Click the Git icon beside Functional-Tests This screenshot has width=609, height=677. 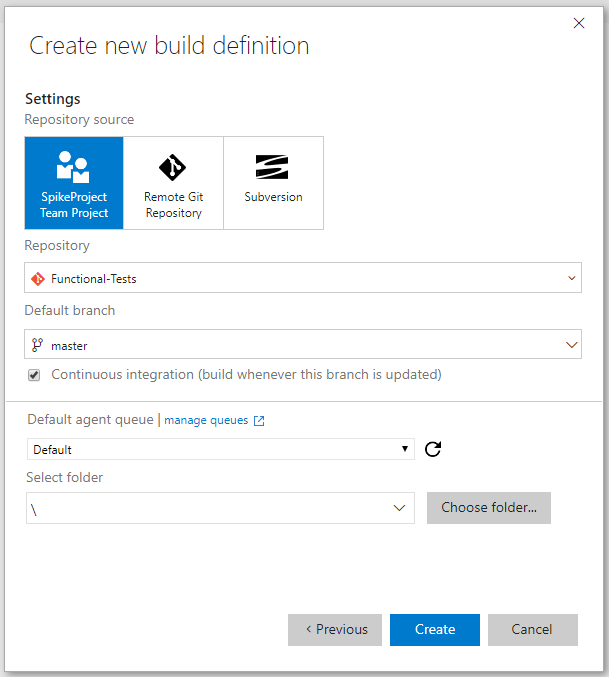click(38, 278)
